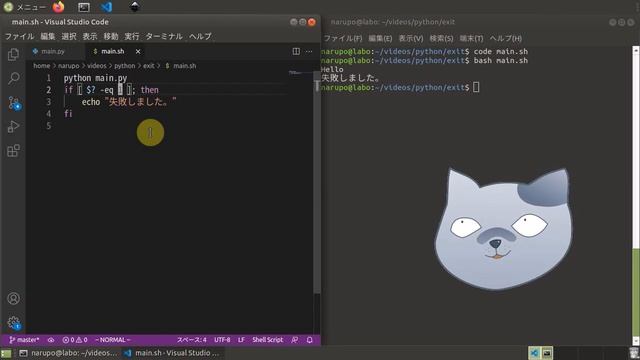Open the 端末(T) menu in terminal window
The image size is (640, 360).
click(471, 38)
